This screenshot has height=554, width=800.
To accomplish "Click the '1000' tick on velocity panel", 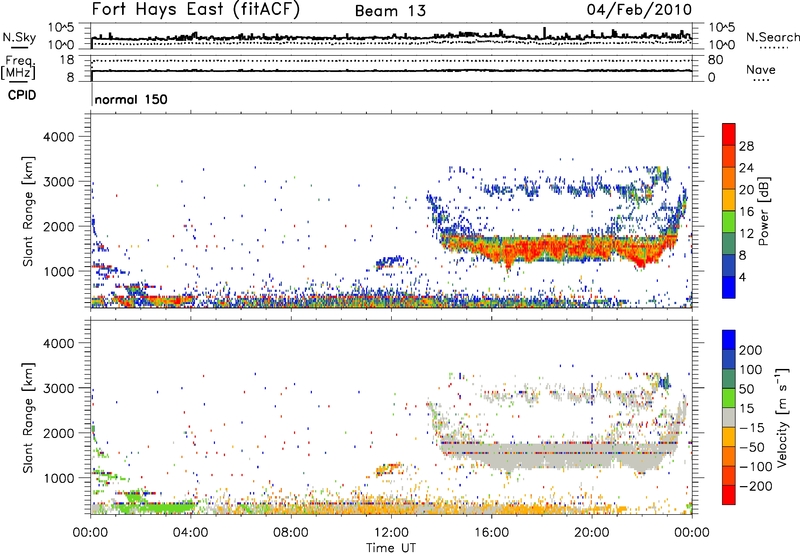I will (x=58, y=478).
